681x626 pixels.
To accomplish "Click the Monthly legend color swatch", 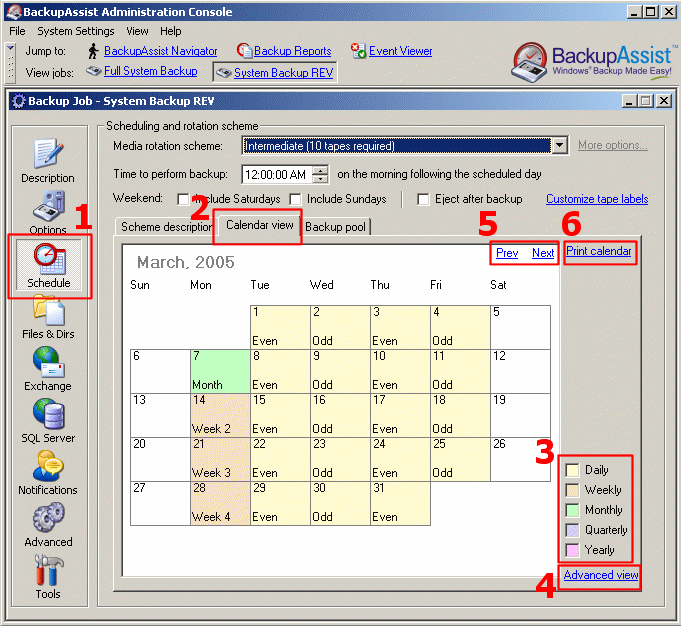I will (x=572, y=510).
